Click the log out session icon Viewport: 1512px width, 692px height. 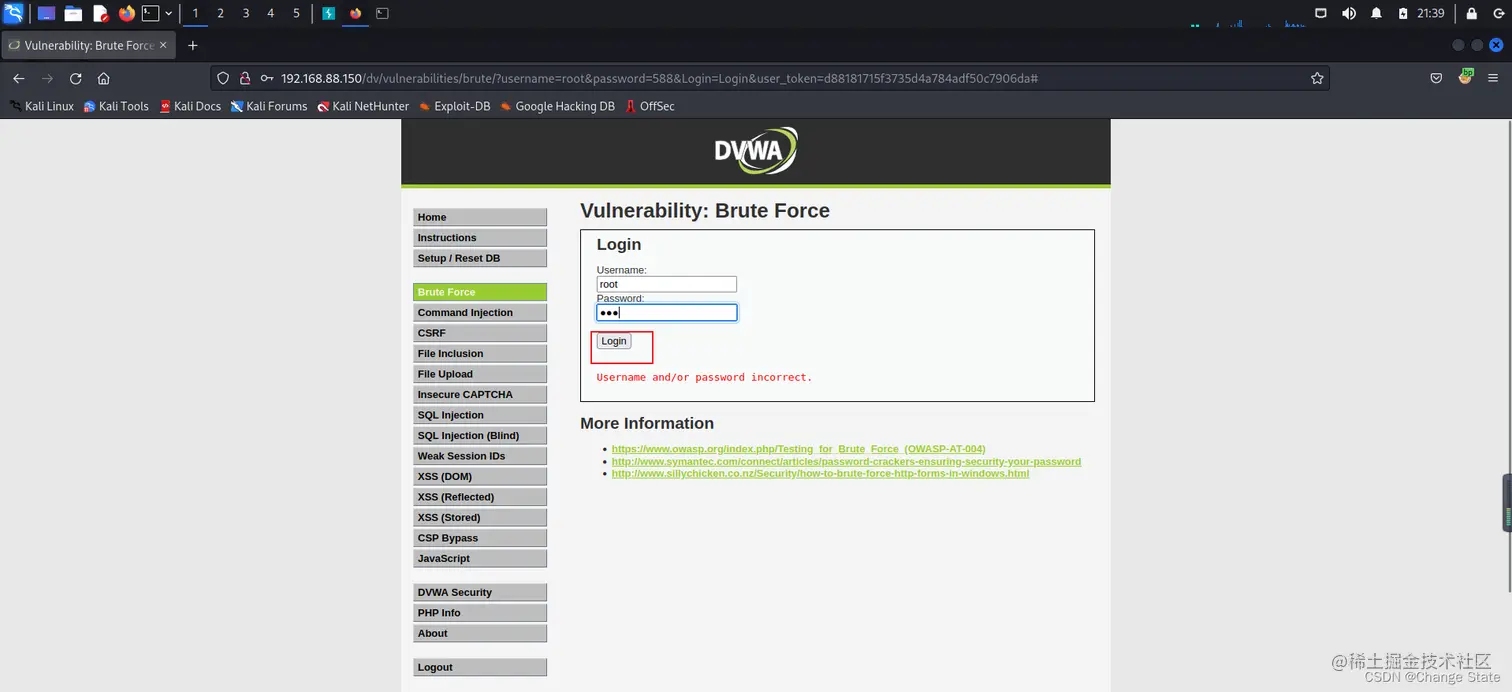click(1498, 14)
